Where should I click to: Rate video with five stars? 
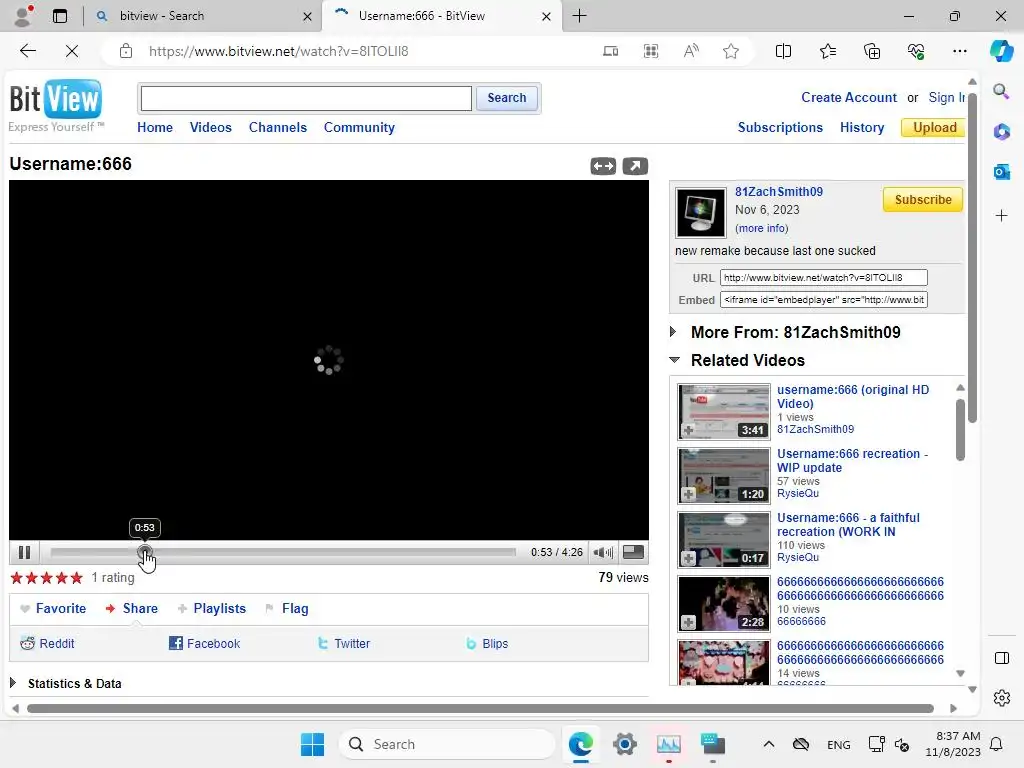[76, 577]
